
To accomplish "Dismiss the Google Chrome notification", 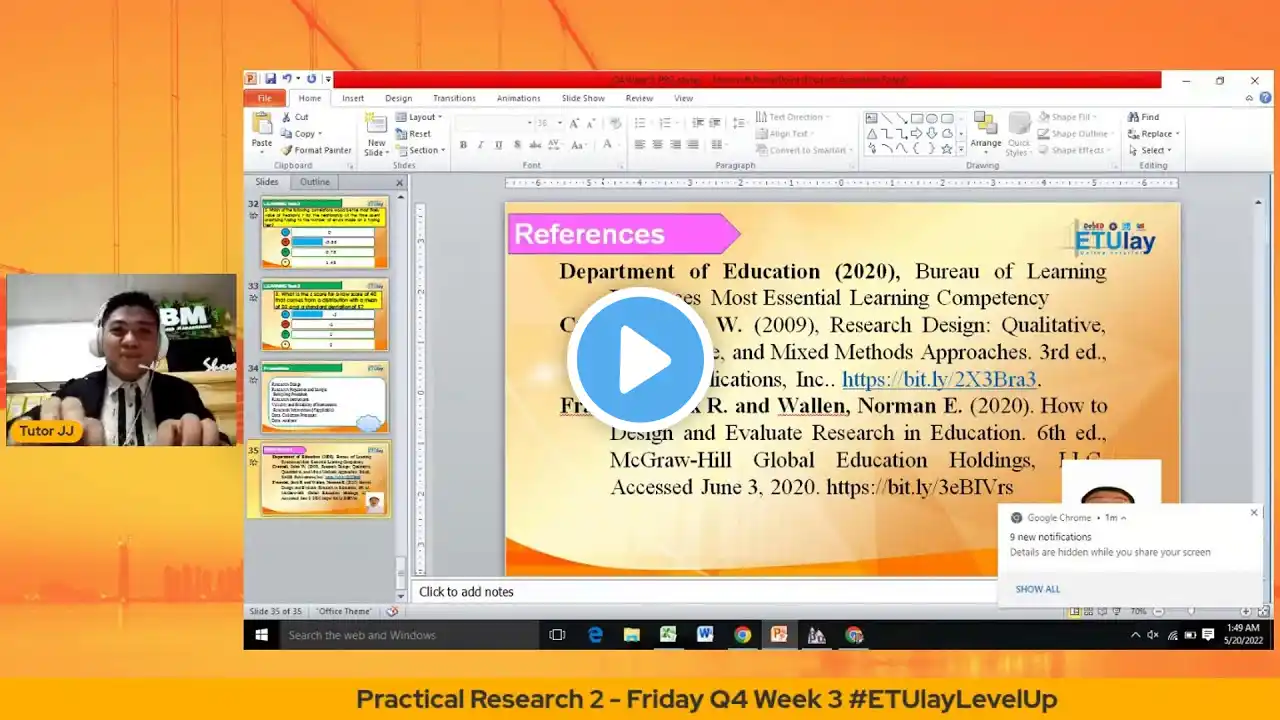I will [1254, 513].
